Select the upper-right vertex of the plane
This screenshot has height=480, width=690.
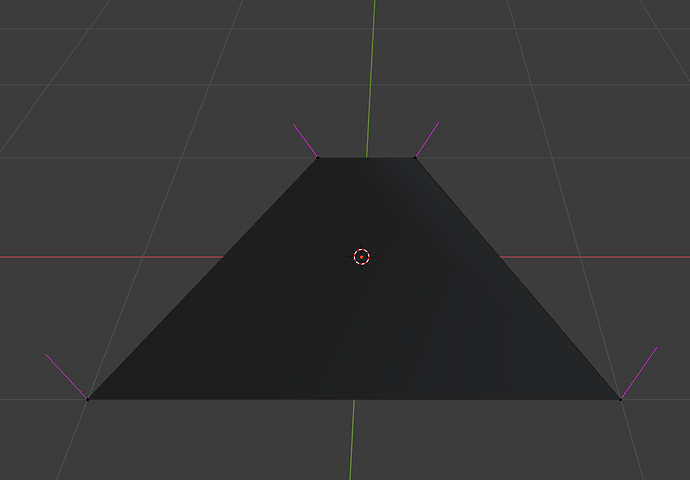click(415, 158)
